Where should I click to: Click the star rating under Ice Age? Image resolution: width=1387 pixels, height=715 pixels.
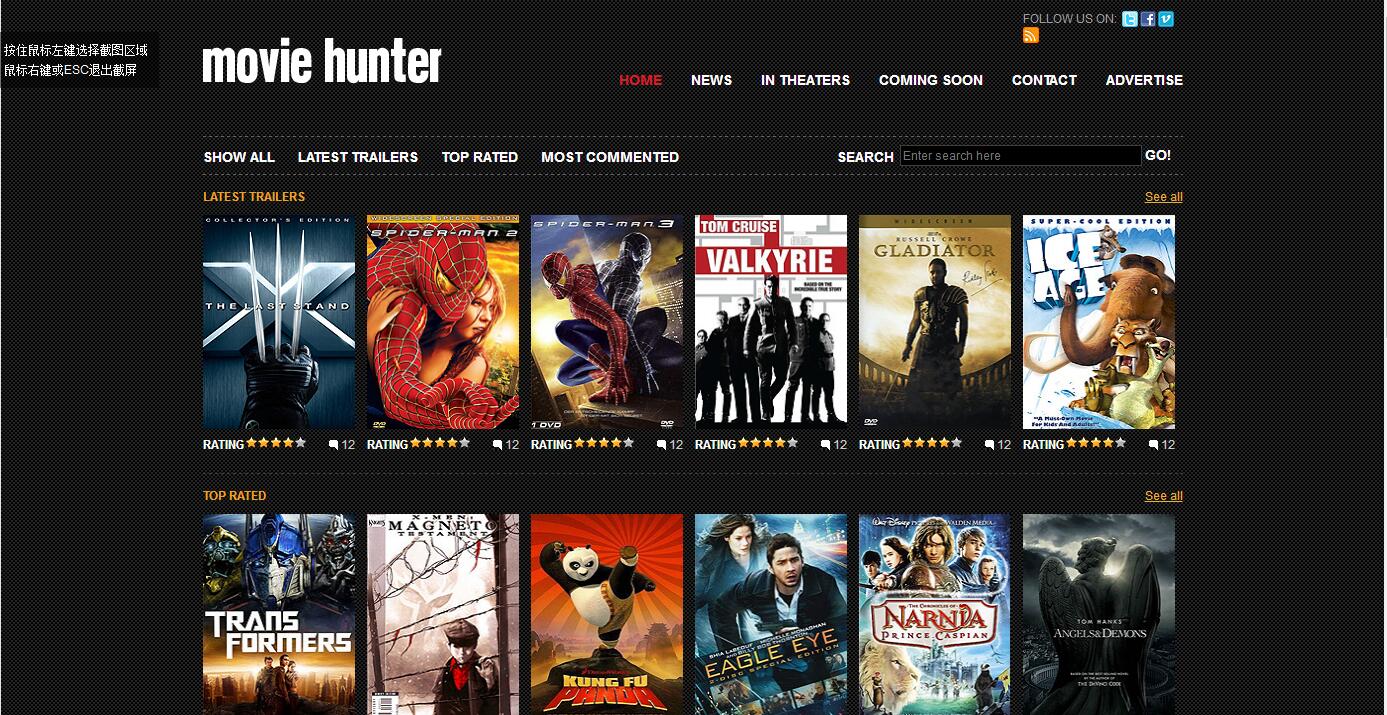pyautogui.click(x=1096, y=443)
